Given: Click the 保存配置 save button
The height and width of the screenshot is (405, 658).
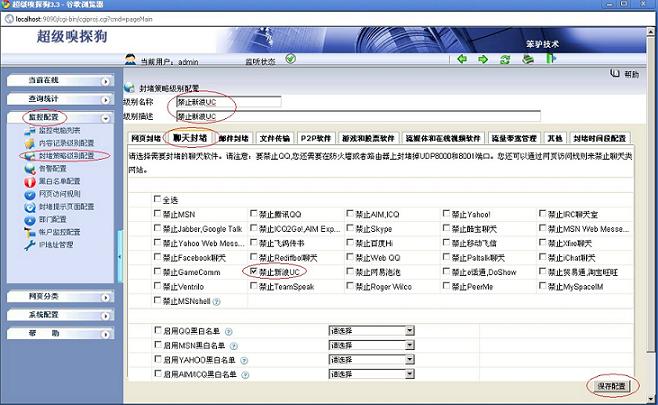Looking at the screenshot, I should 609,386.
